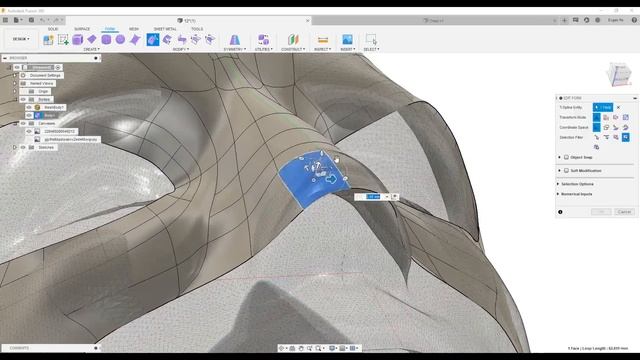Hide MeshBody1 with its eye icon
This screenshot has width=640, height=360.
(29, 107)
